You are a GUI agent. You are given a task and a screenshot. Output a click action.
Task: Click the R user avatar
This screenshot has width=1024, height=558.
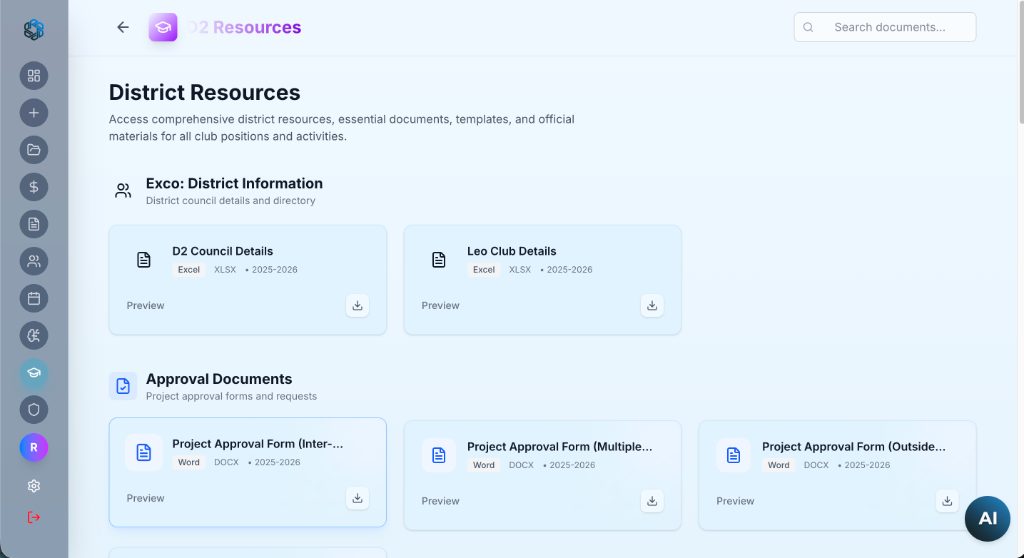(x=34, y=448)
